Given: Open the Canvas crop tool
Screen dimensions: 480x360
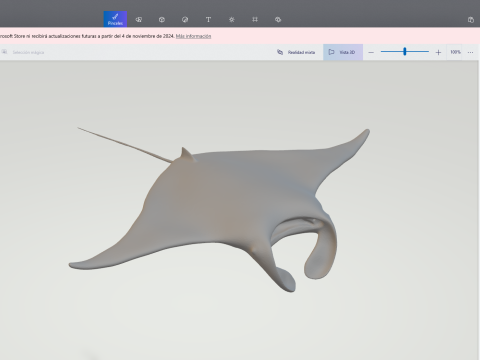Looking at the screenshot, I should [255, 20].
